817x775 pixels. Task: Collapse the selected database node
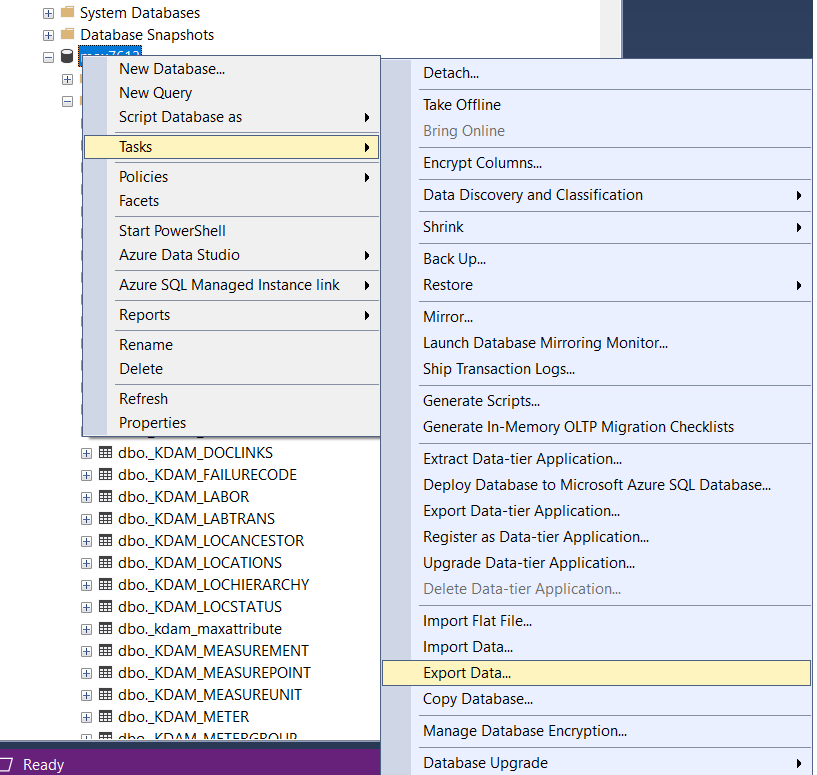[x=48, y=57]
